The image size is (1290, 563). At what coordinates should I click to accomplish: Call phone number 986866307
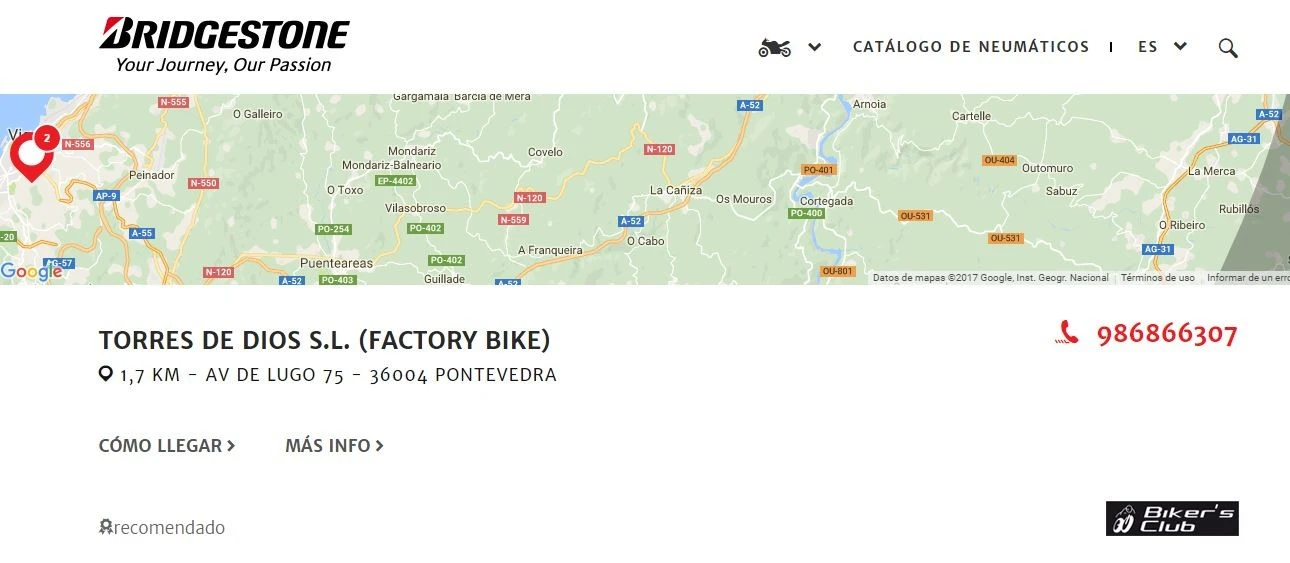pos(1167,334)
